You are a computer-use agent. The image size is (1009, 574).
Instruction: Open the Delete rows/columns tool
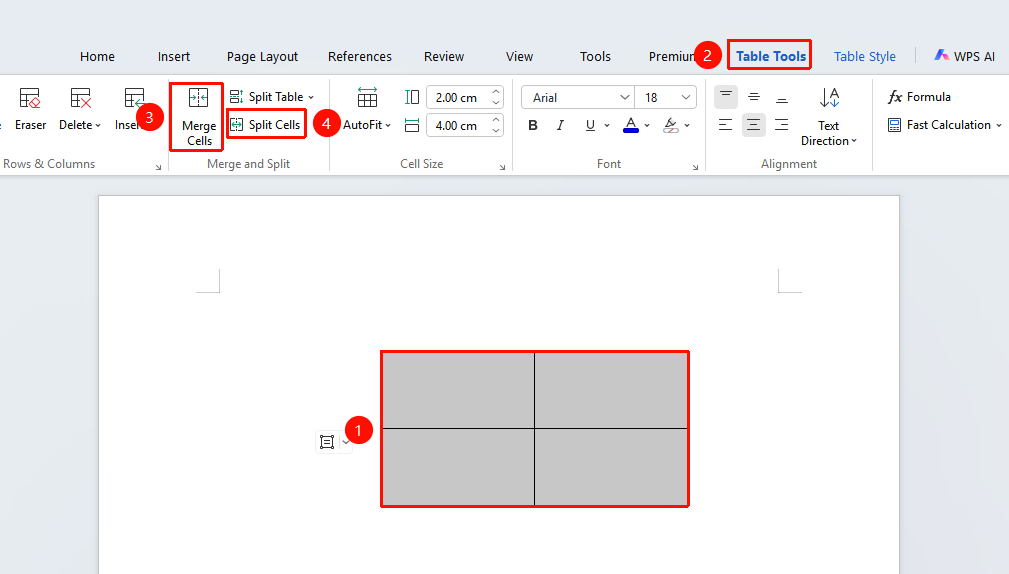click(80, 109)
